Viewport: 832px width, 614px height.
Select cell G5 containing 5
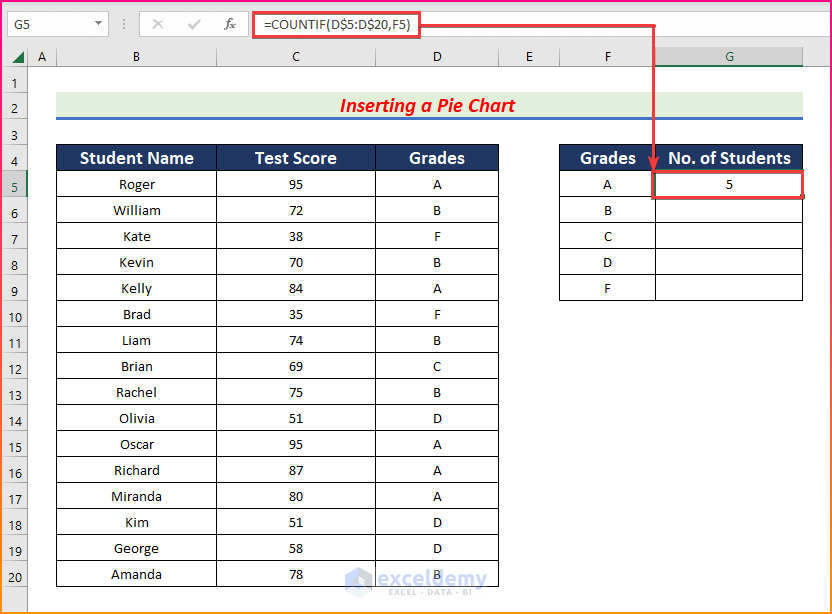[x=729, y=184]
